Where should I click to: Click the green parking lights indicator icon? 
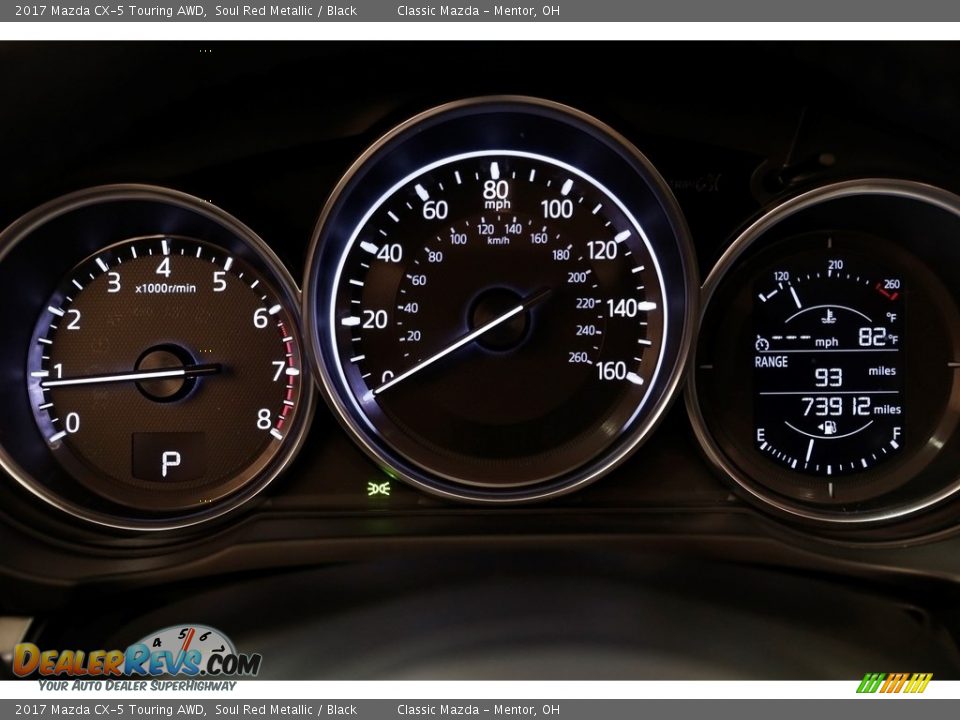pyautogui.click(x=378, y=488)
